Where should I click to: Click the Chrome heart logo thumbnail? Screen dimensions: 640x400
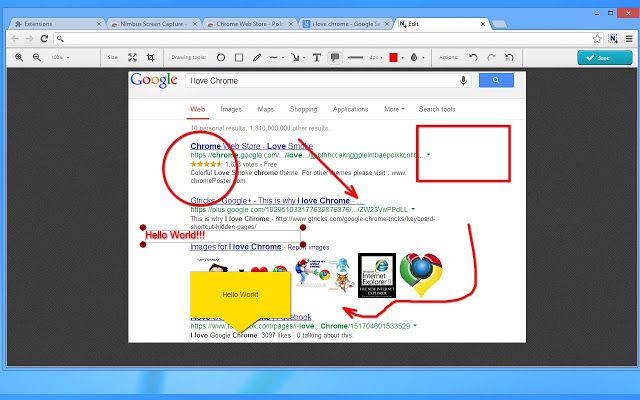coord(421,274)
